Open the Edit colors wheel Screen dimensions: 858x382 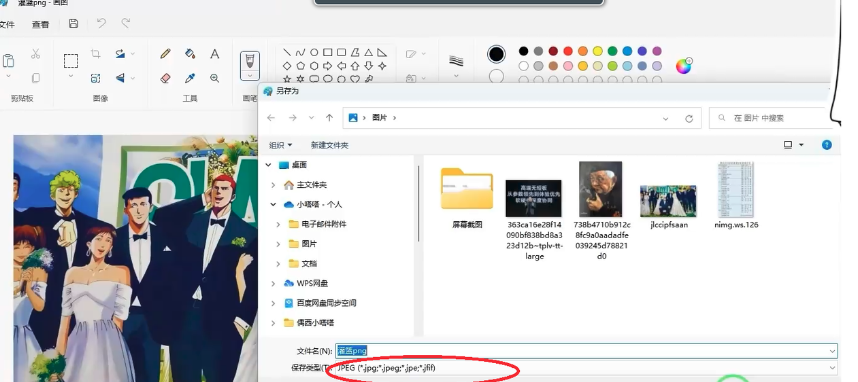coord(683,66)
